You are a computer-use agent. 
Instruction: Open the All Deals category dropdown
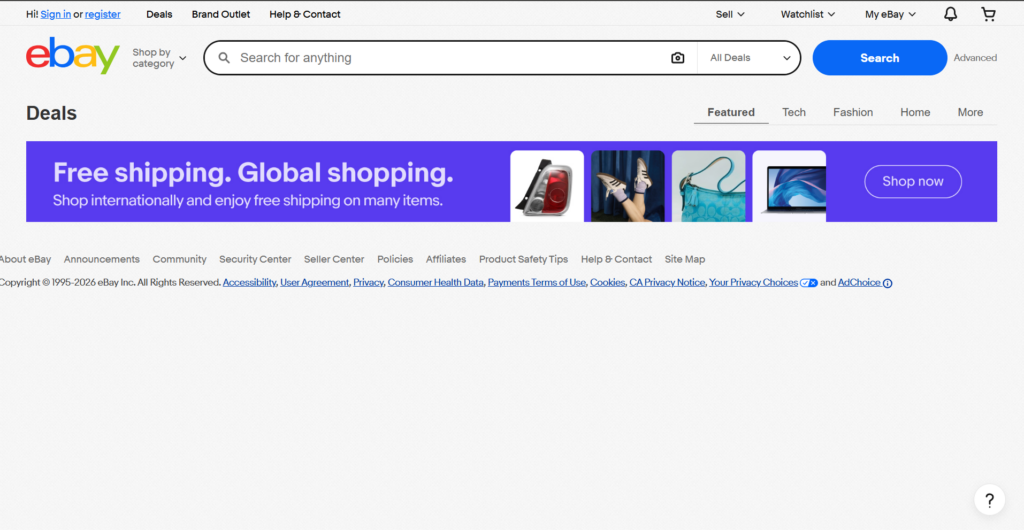[x=750, y=58]
